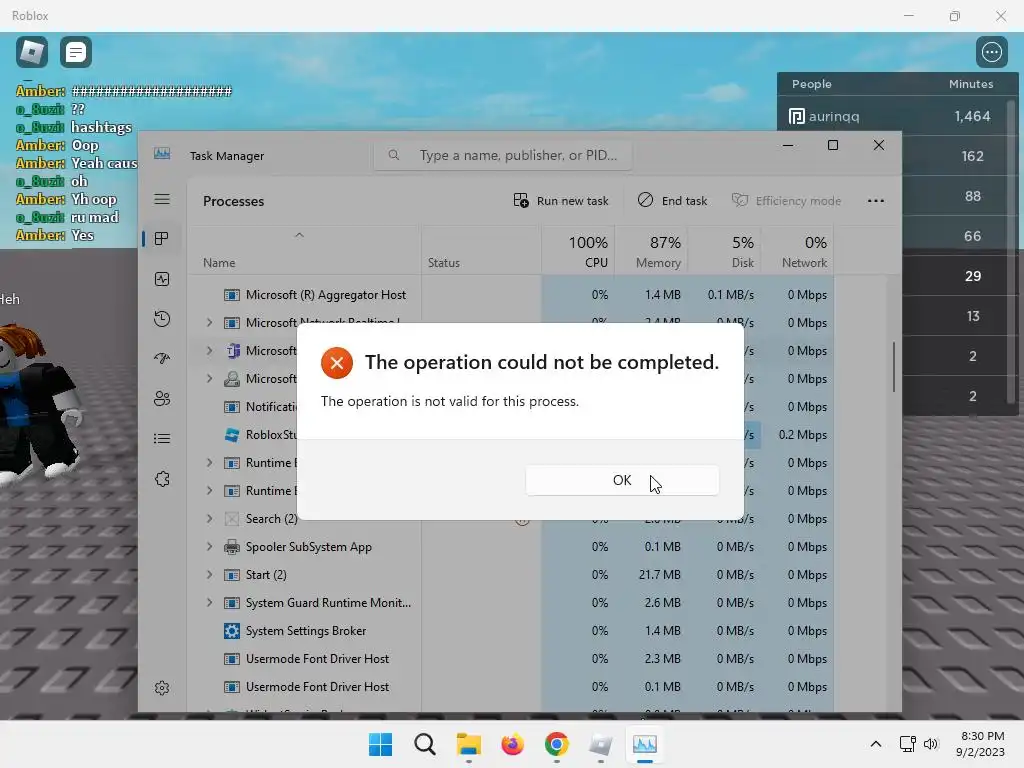Click Spooler SubSystem App memory value 0.1 MB
The image size is (1024, 768).
point(662,547)
